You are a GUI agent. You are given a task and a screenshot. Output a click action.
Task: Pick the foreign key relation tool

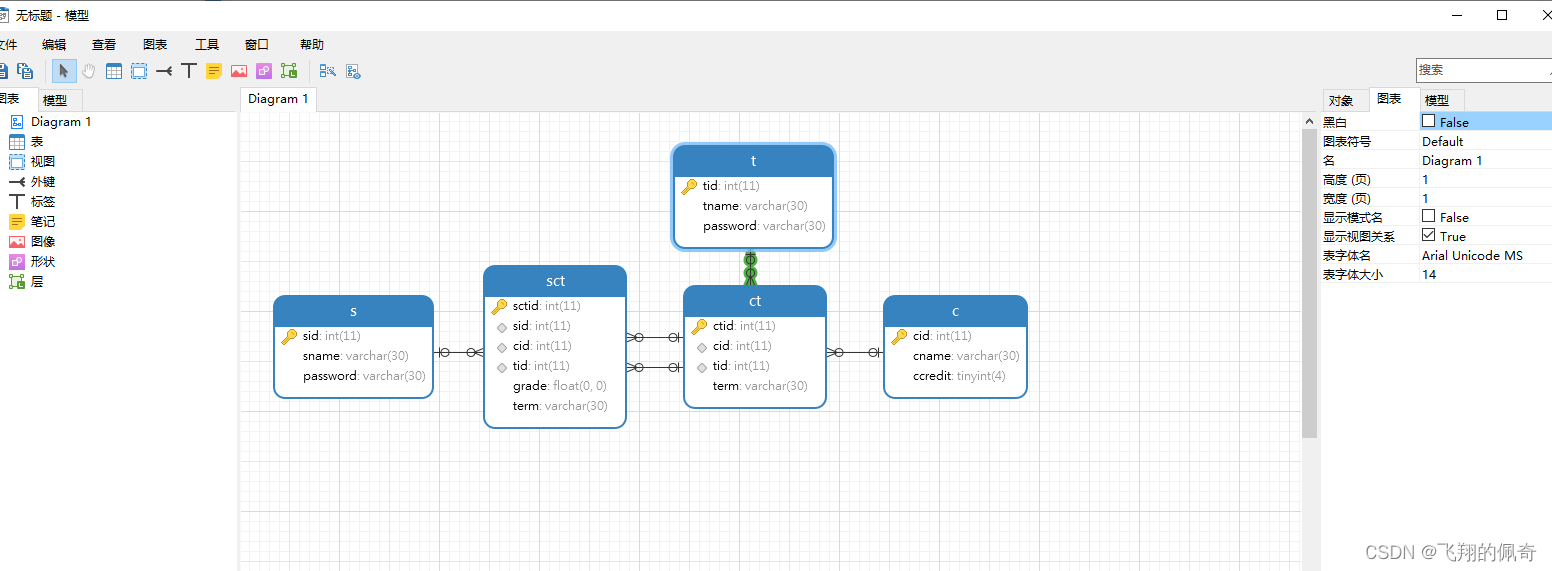[164, 71]
